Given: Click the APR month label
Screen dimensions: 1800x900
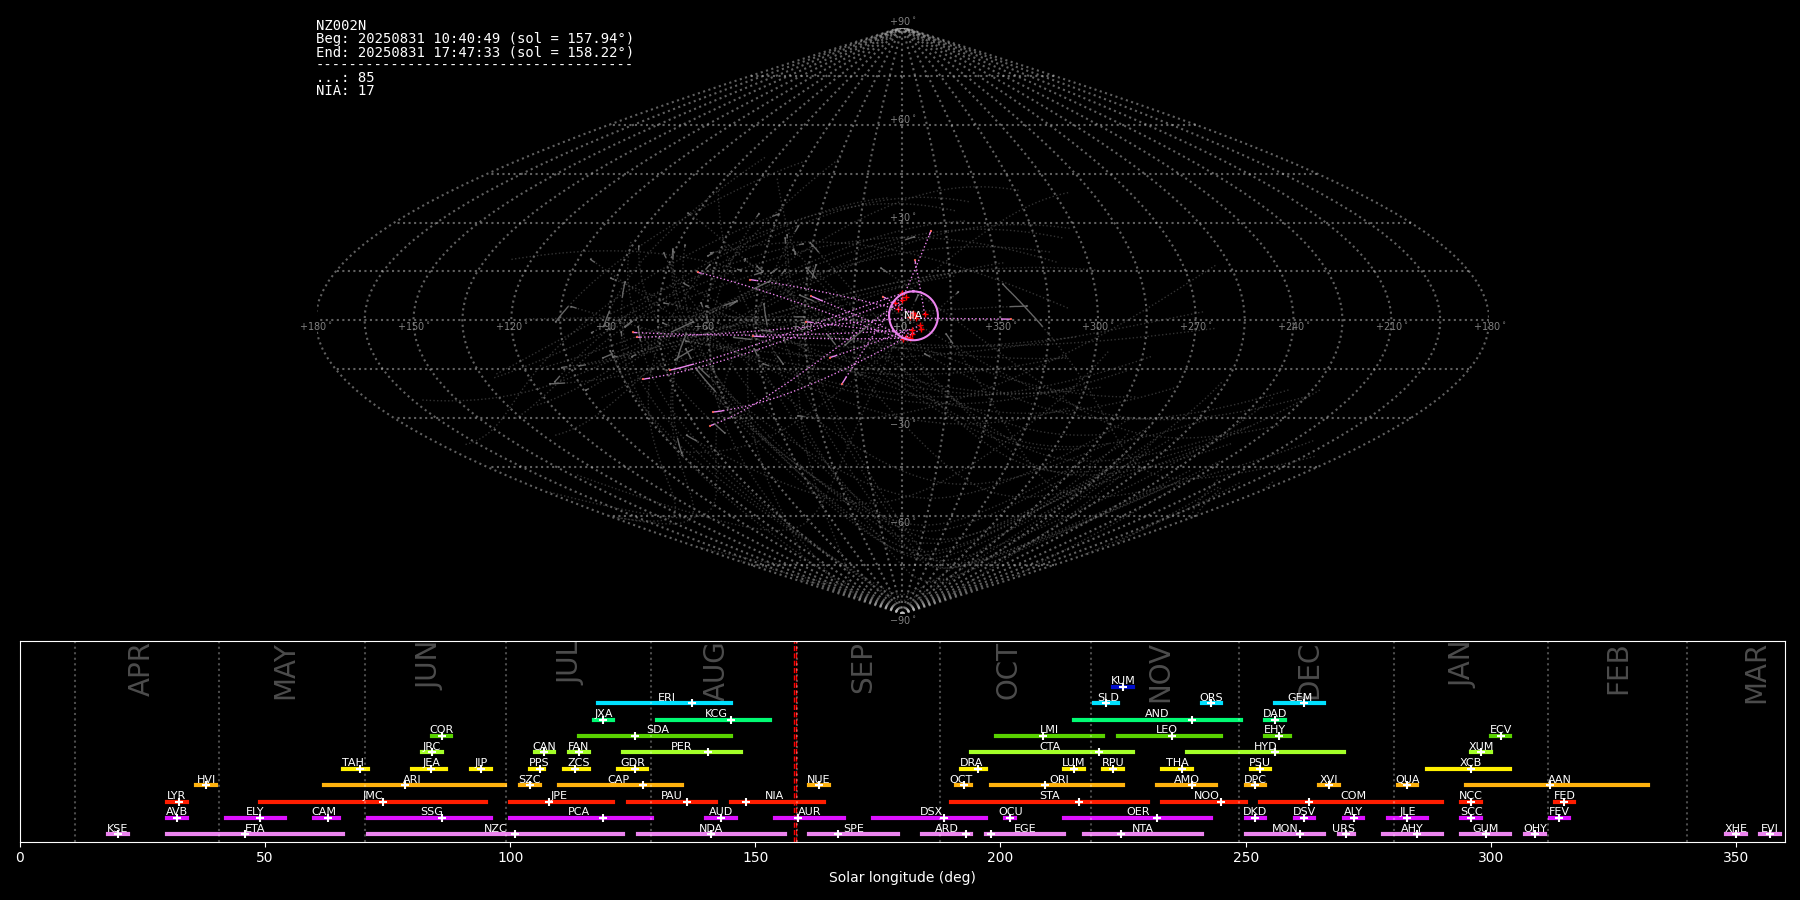Looking at the screenshot, I should [x=140, y=670].
